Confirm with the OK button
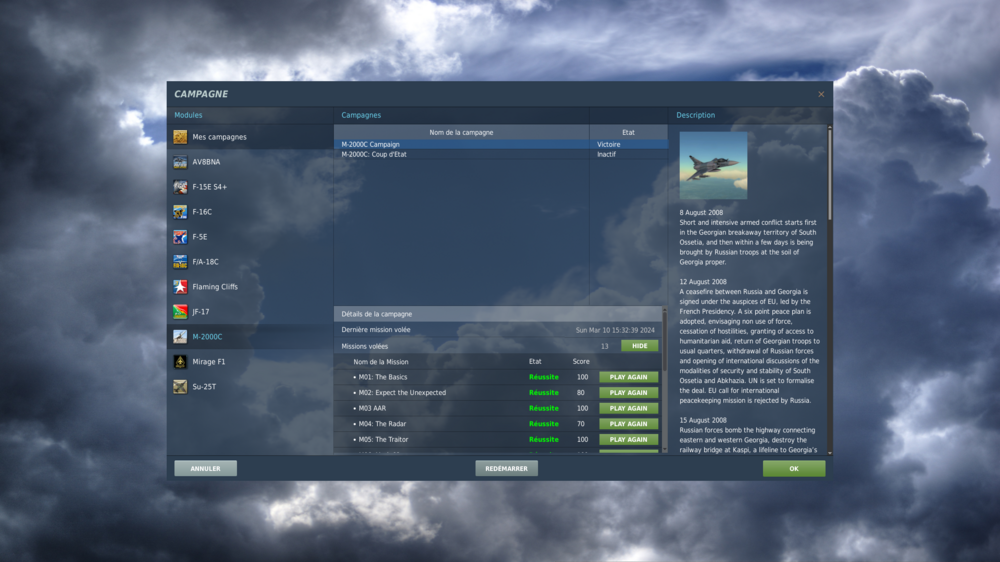The image size is (1000, 562). 794,468
